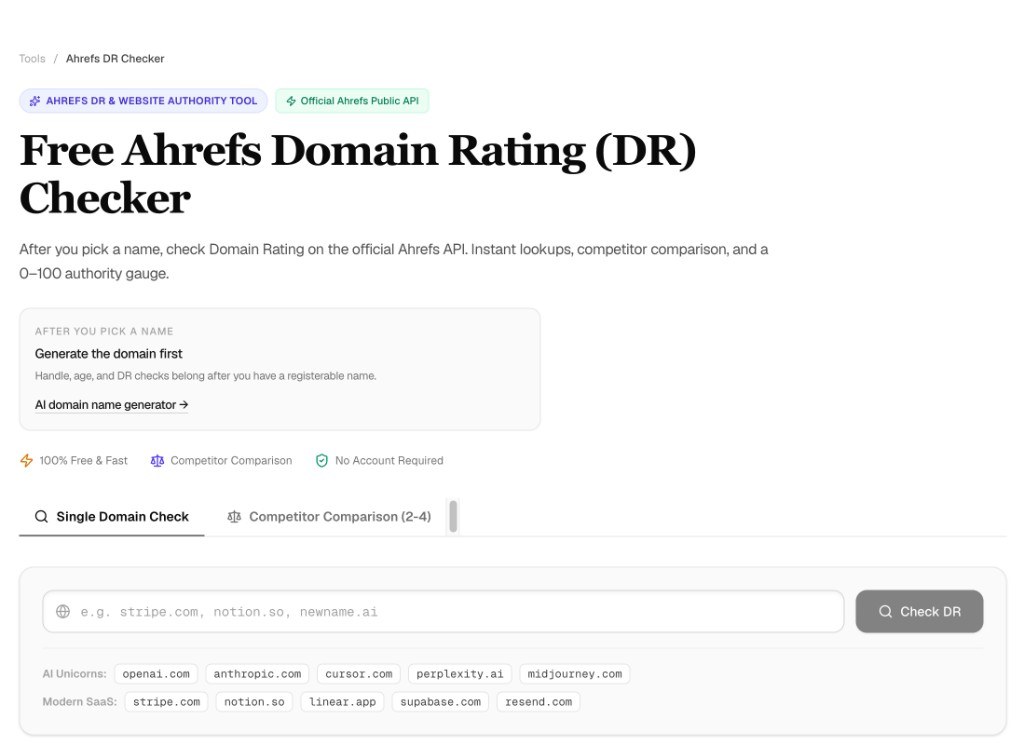This screenshot has width=1024, height=746.
Task: Click the Ahrefs DR Checker breadcrumb
Action: tap(115, 59)
